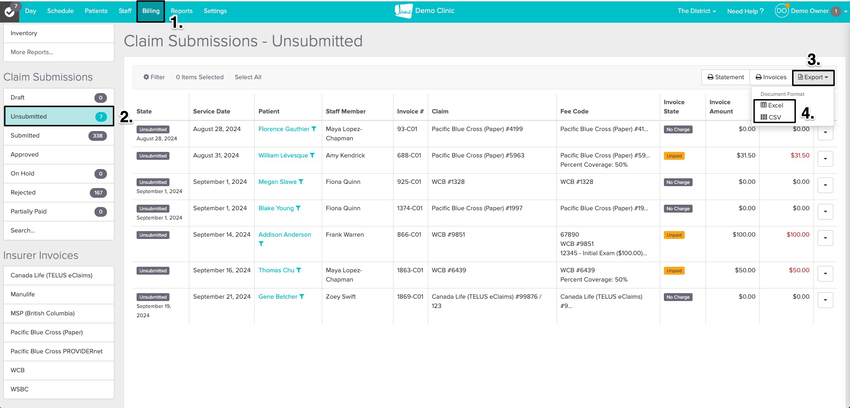Click filter icon beside William Lévesque
Screen dimensions: 850x408
[x=312, y=156]
